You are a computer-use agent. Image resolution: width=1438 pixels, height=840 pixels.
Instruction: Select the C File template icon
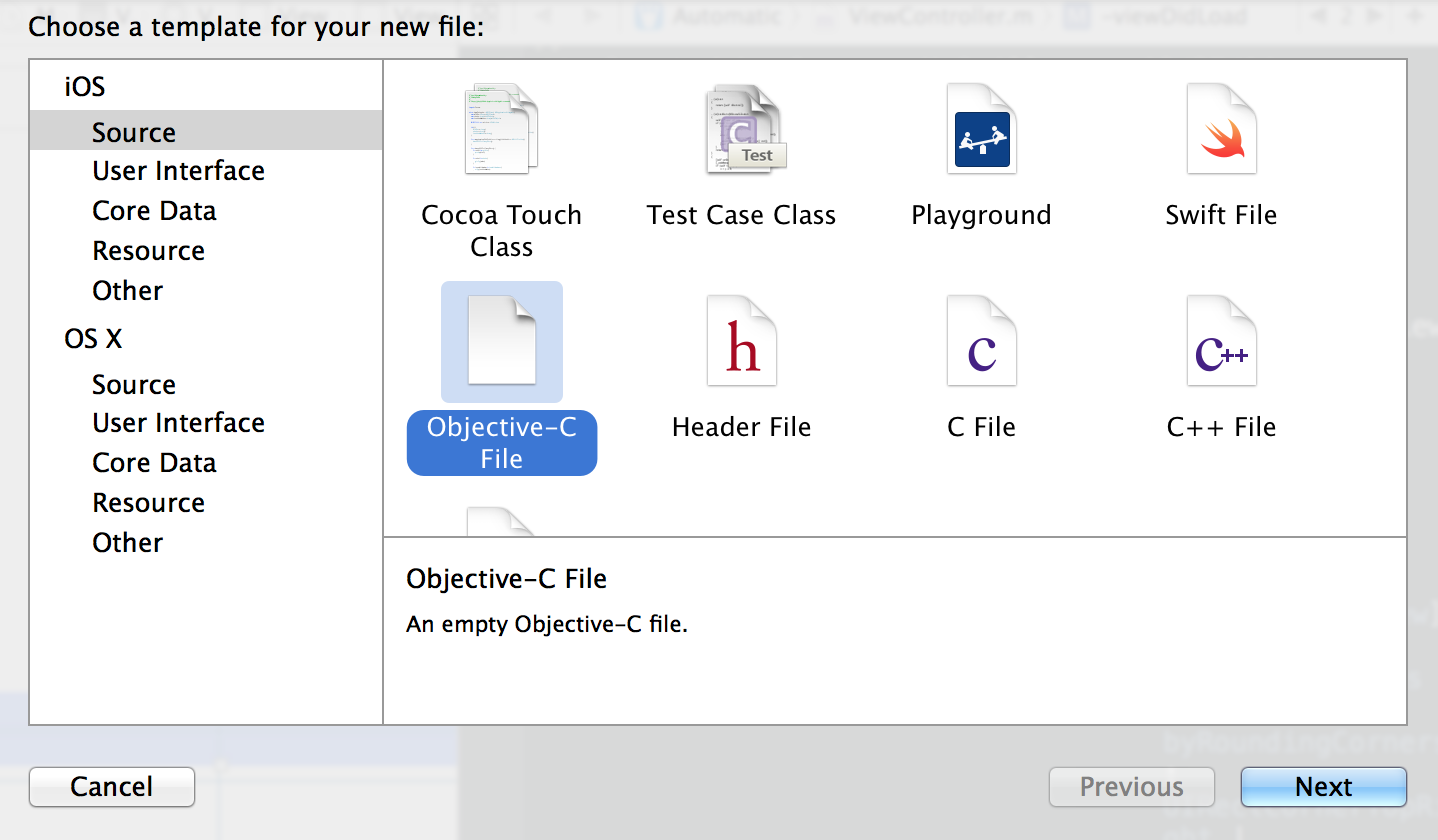pos(982,341)
